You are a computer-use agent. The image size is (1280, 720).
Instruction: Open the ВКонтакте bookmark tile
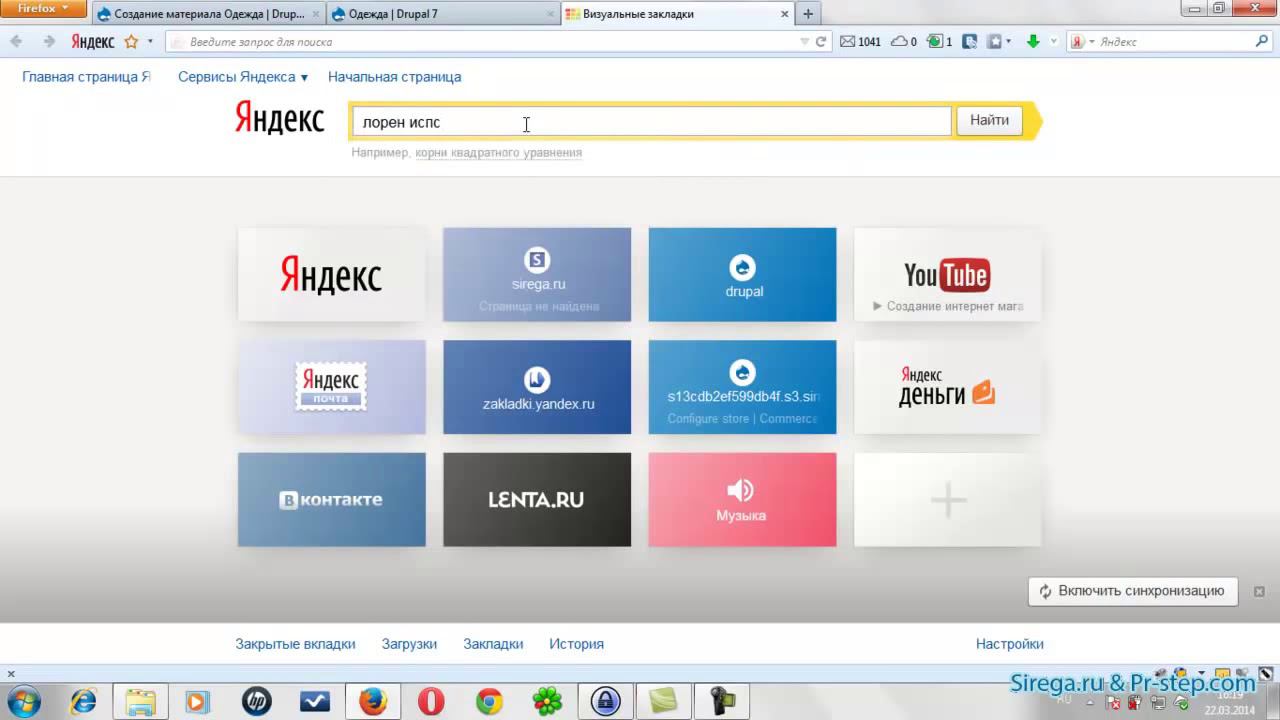pos(331,500)
